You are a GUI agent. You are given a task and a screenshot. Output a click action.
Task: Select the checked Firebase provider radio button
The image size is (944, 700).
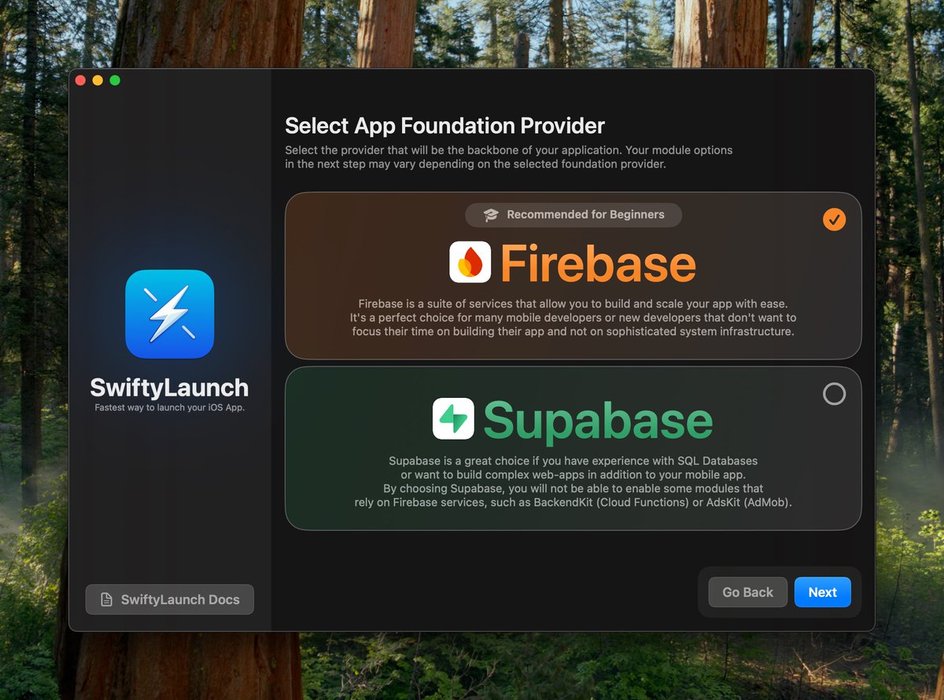tap(834, 220)
